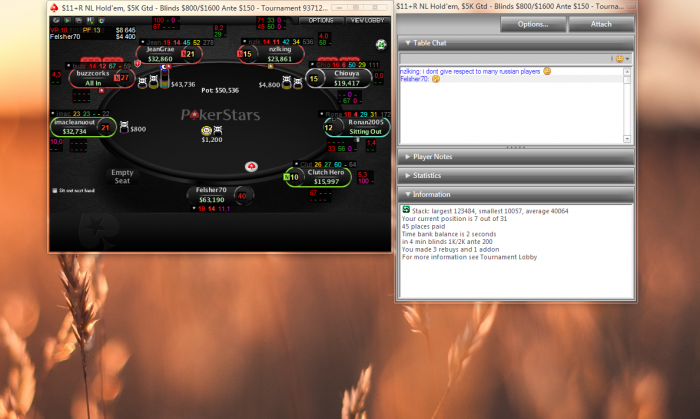
Task: Click the chat scrollbar down arrow
Action: pos(627,139)
